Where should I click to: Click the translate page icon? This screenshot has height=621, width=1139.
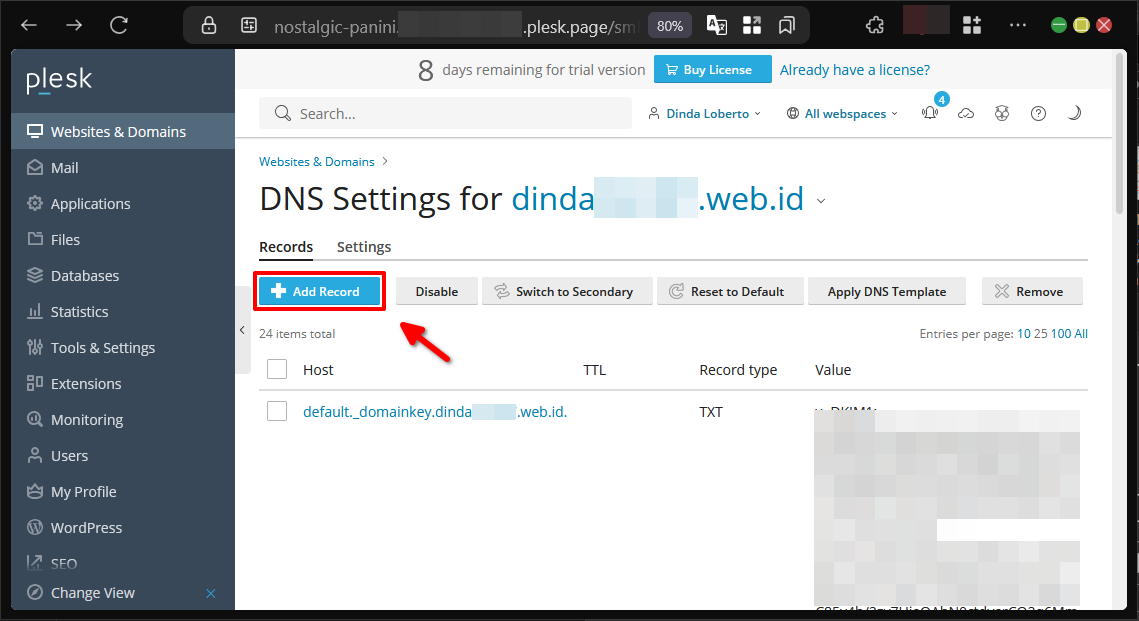tap(716, 25)
